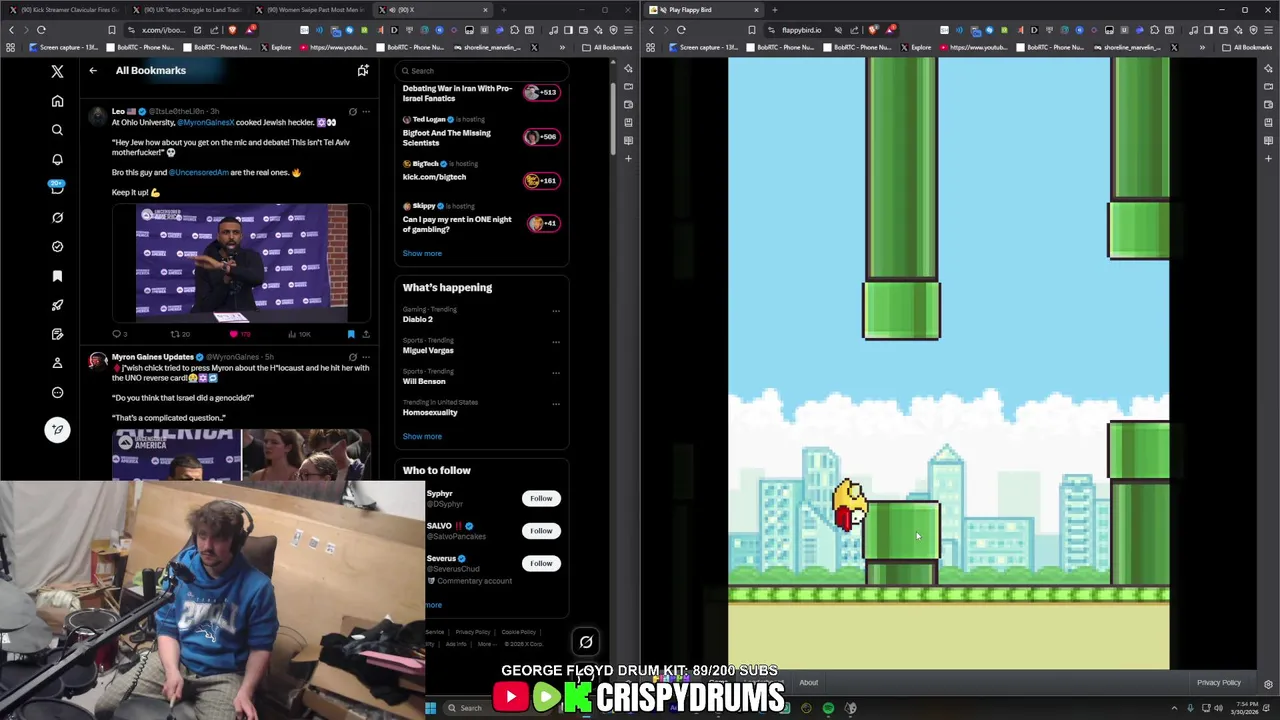Screen dimensions: 1280x720
Task: Reply to Leo's post via the comment icon
Action: pyautogui.click(x=117, y=334)
